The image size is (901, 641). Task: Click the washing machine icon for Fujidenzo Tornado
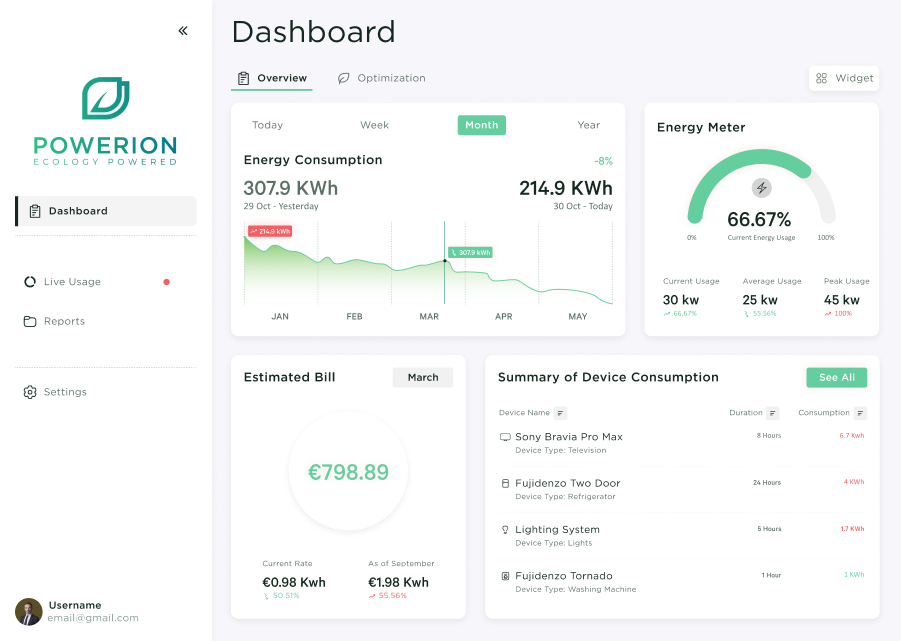tap(503, 575)
